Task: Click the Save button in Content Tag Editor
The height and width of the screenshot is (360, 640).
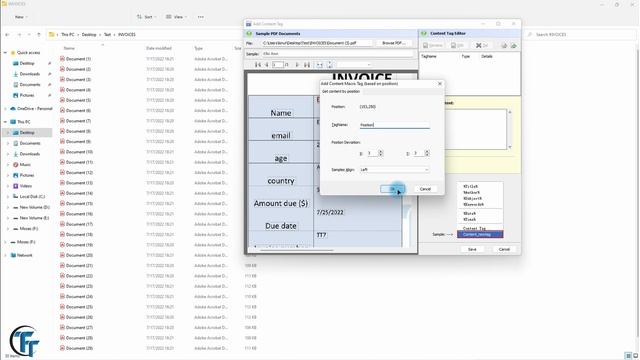Action: [x=472, y=249]
